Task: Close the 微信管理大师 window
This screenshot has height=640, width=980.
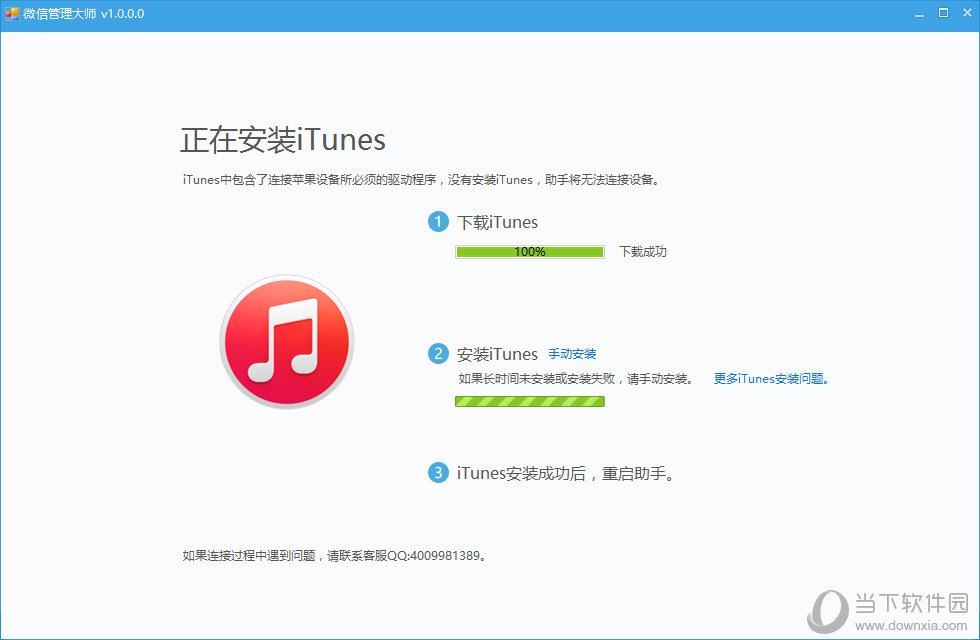Action: tap(967, 13)
